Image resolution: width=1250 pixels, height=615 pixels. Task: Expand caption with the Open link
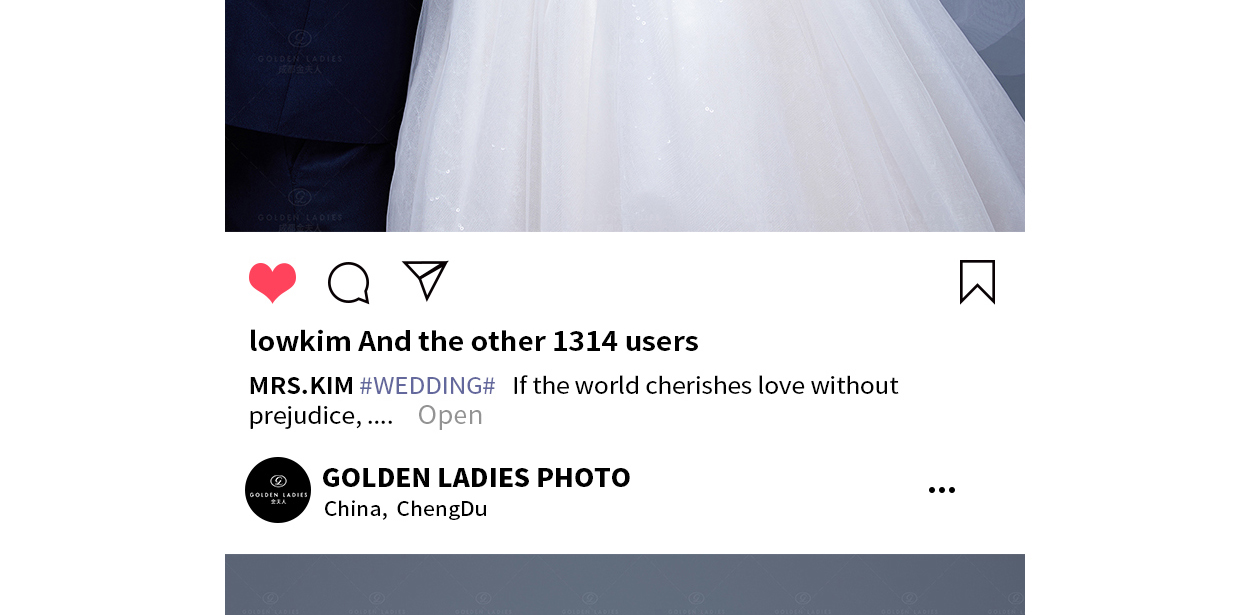(450, 414)
